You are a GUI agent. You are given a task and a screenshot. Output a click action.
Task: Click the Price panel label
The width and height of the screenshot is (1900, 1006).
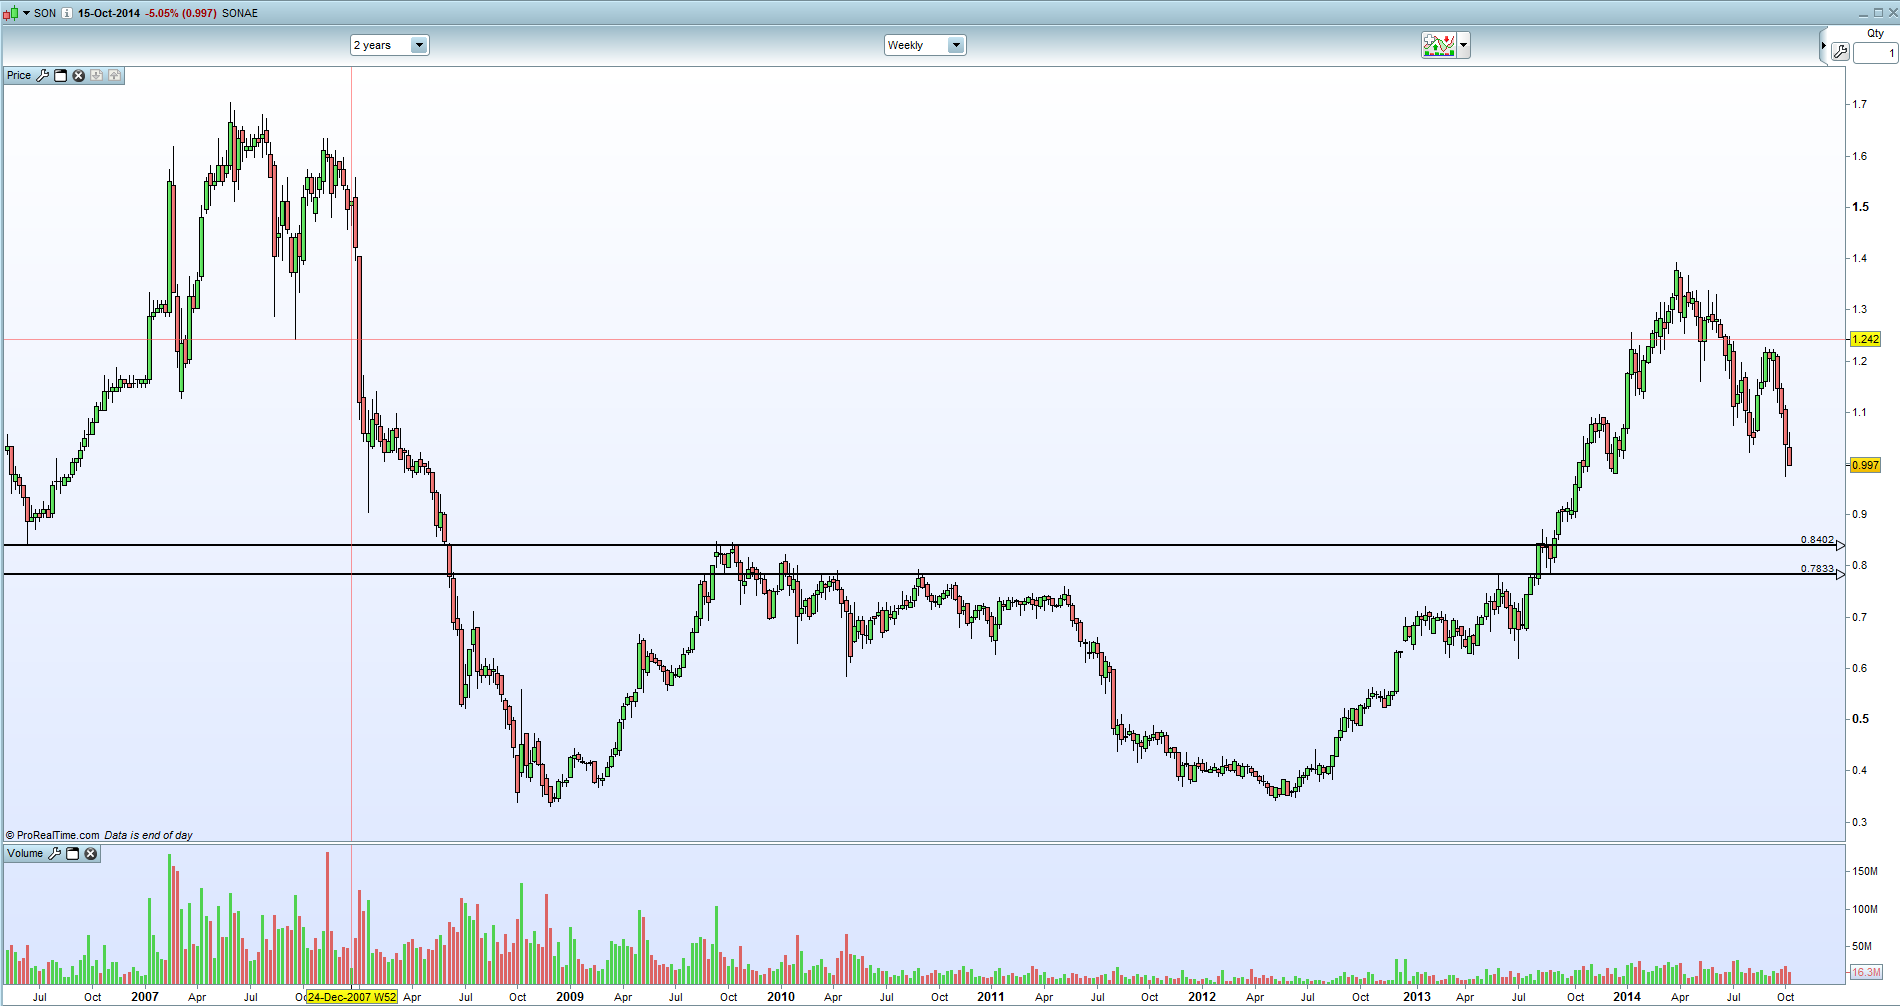(19, 75)
